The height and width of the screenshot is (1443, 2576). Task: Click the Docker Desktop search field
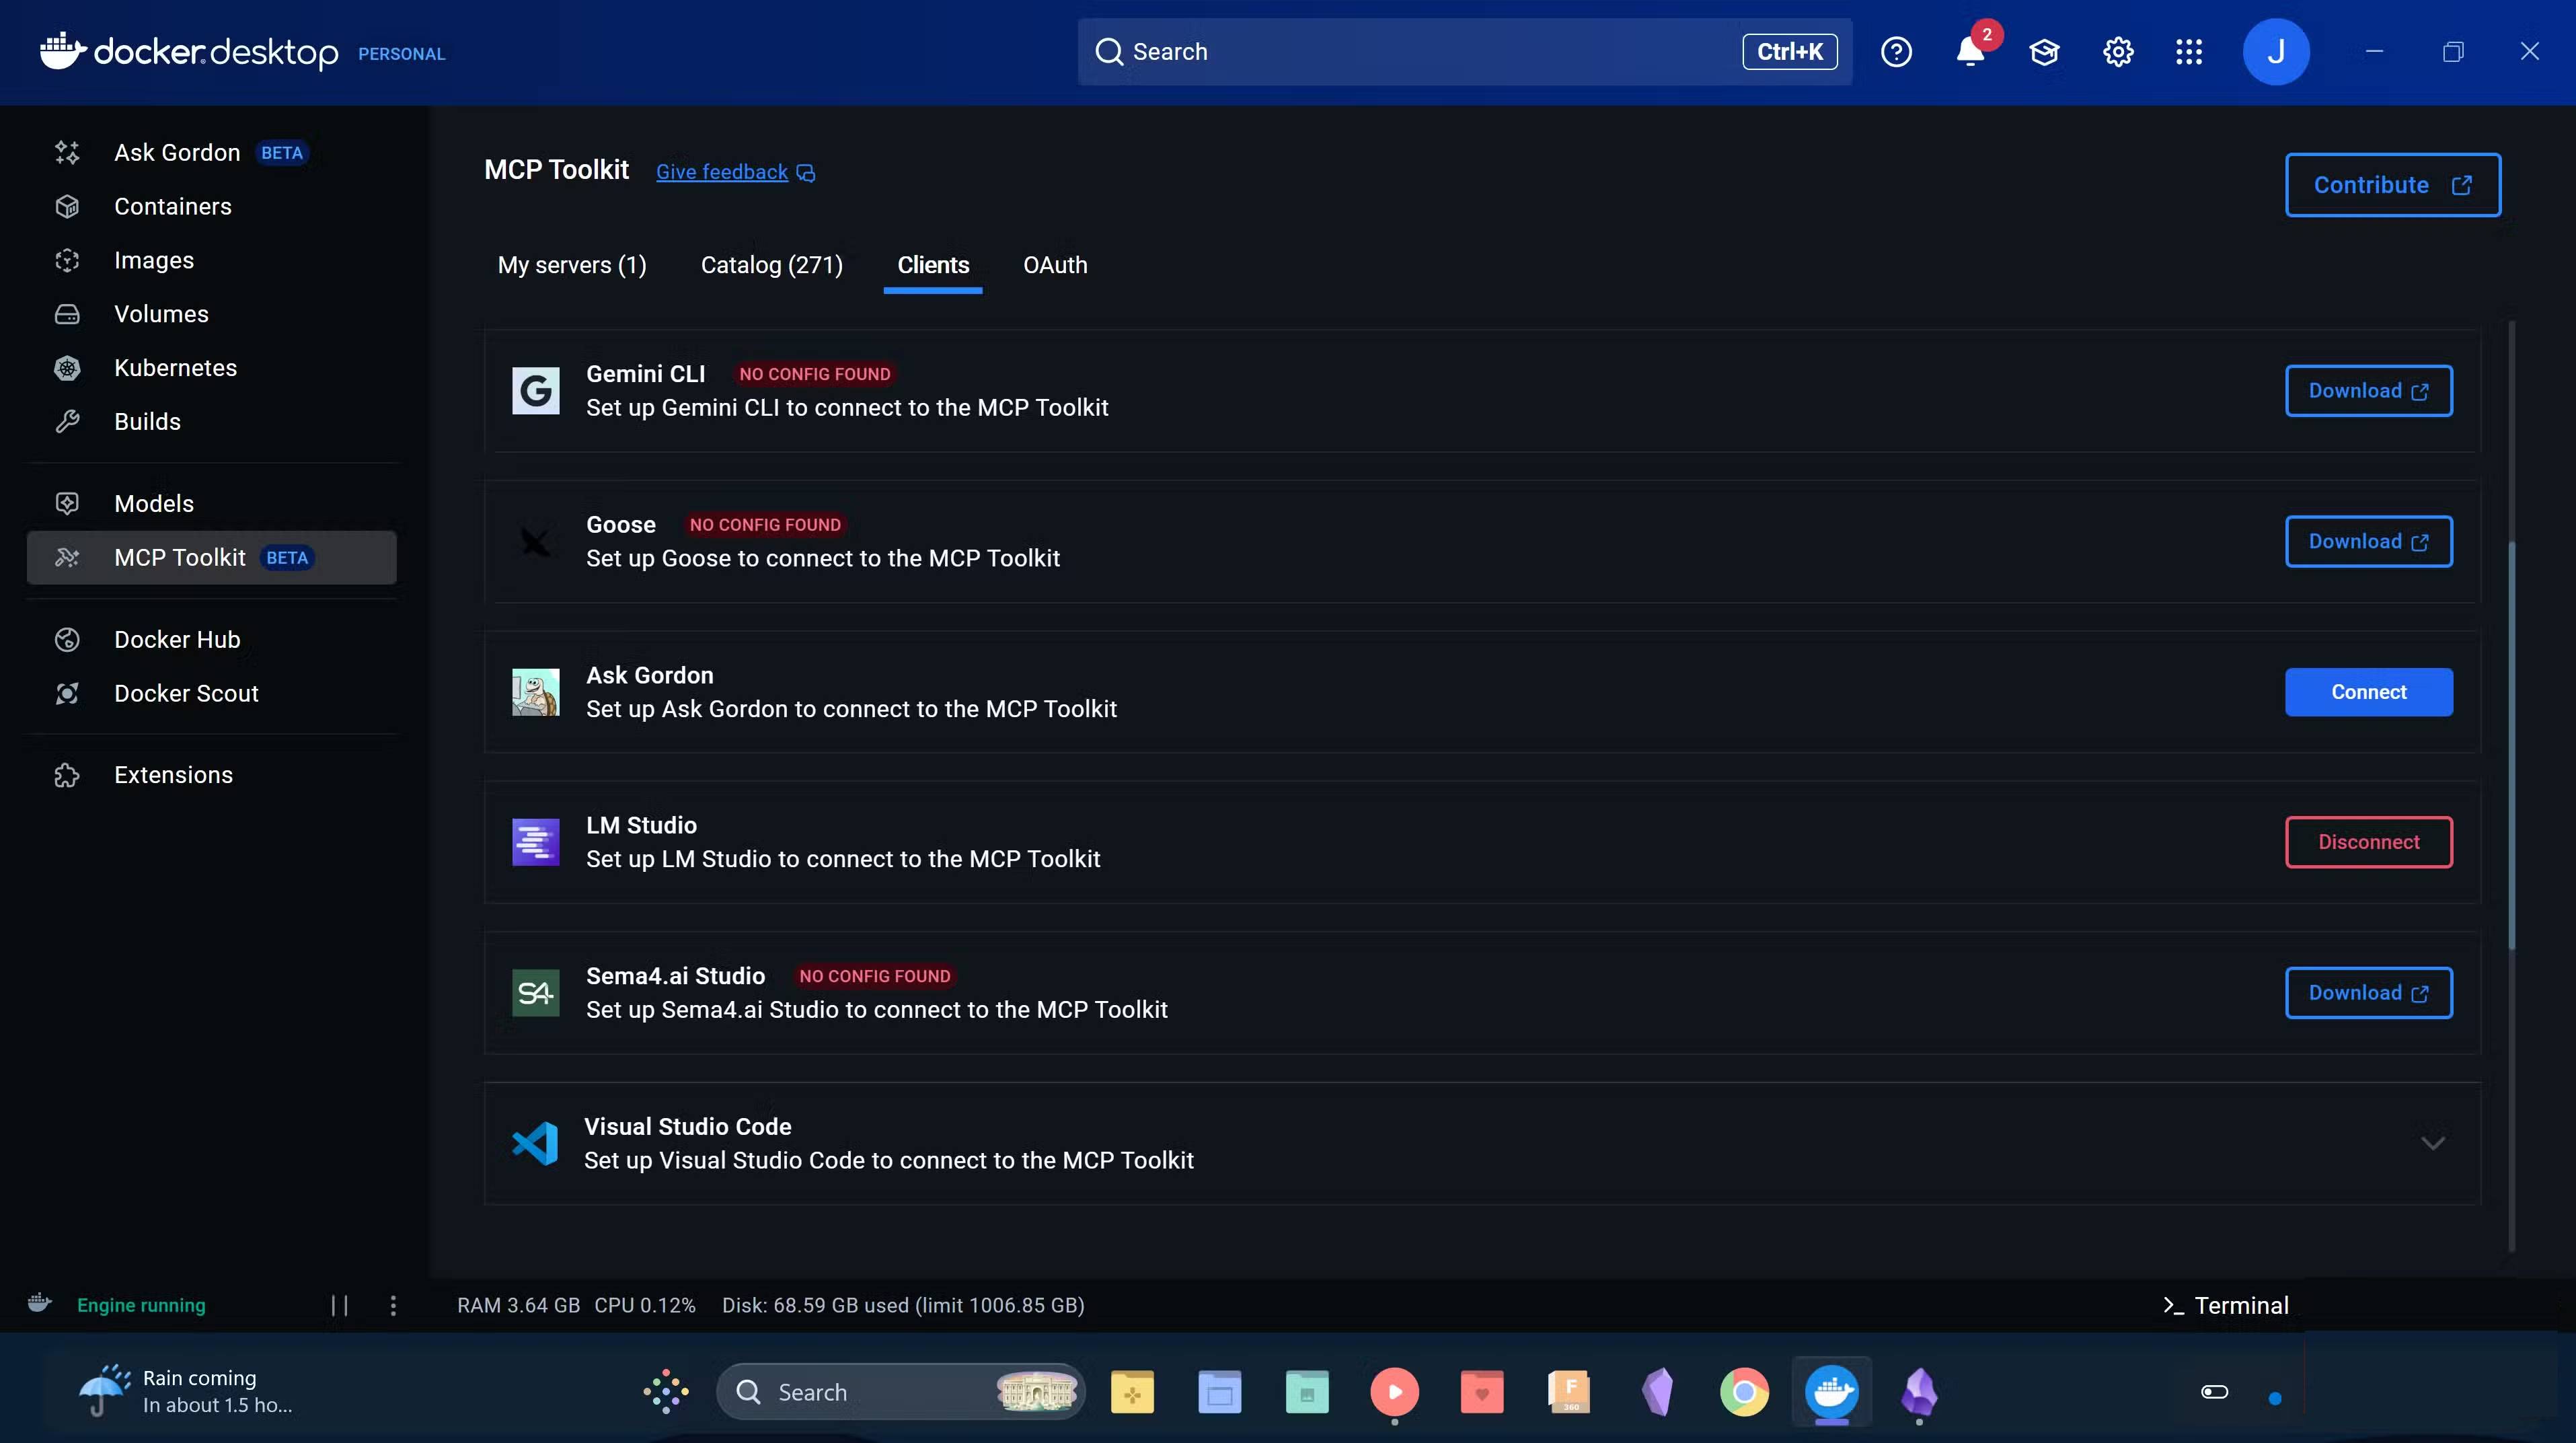(x=1420, y=52)
